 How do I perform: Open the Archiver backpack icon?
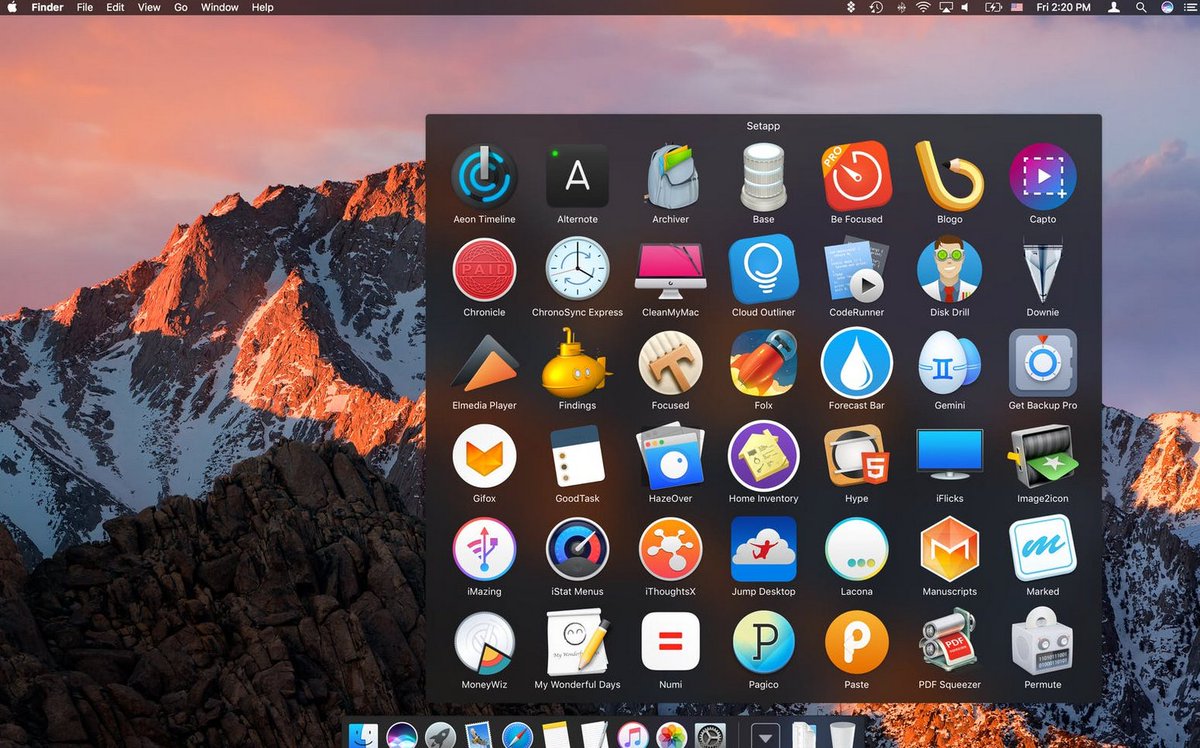pyautogui.click(x=670, y=175)
